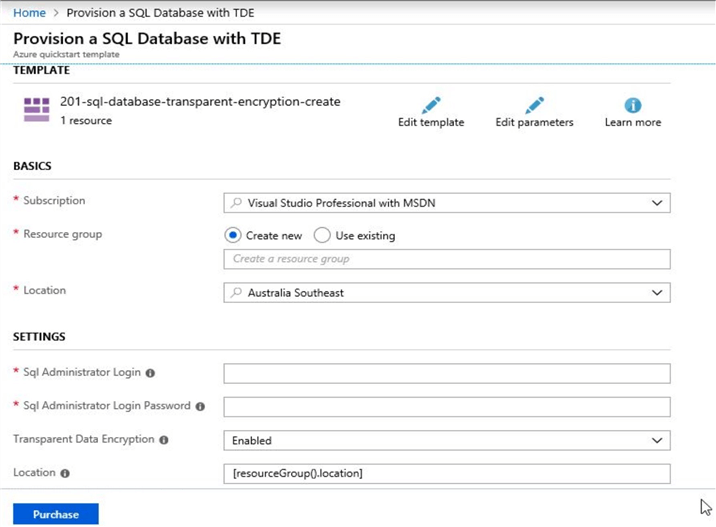Go to Home in the breadcrumb
The image size is (716, 527).
[29, 13]
